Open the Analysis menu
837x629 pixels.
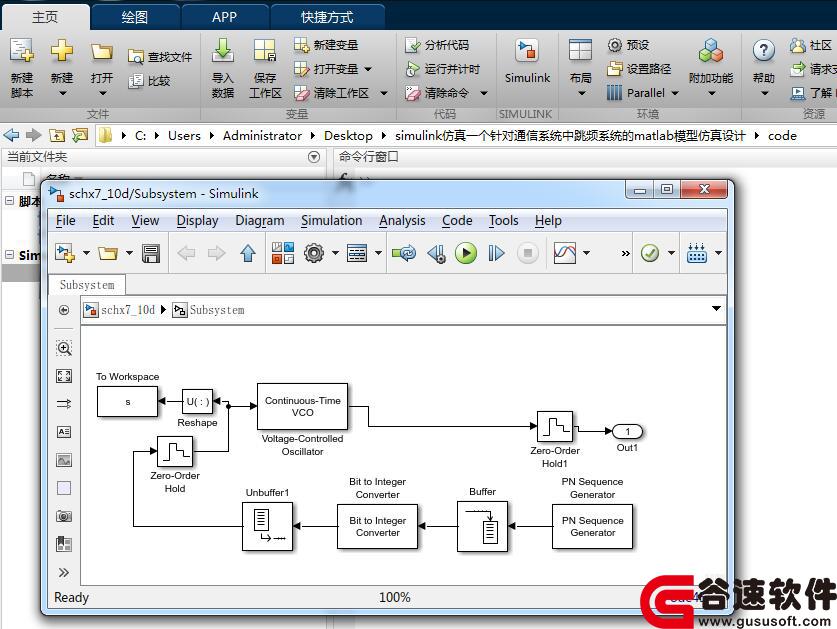pos(402,221)
